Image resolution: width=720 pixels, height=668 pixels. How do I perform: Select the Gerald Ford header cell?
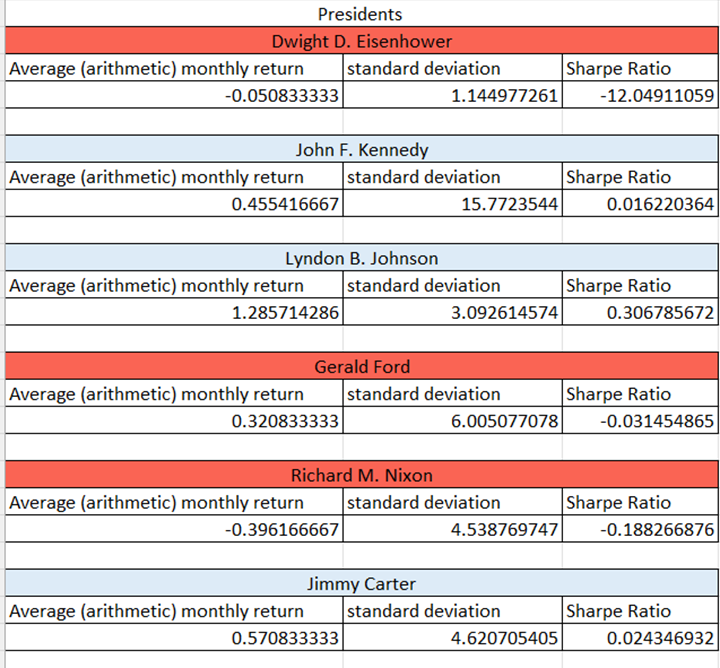361,366
